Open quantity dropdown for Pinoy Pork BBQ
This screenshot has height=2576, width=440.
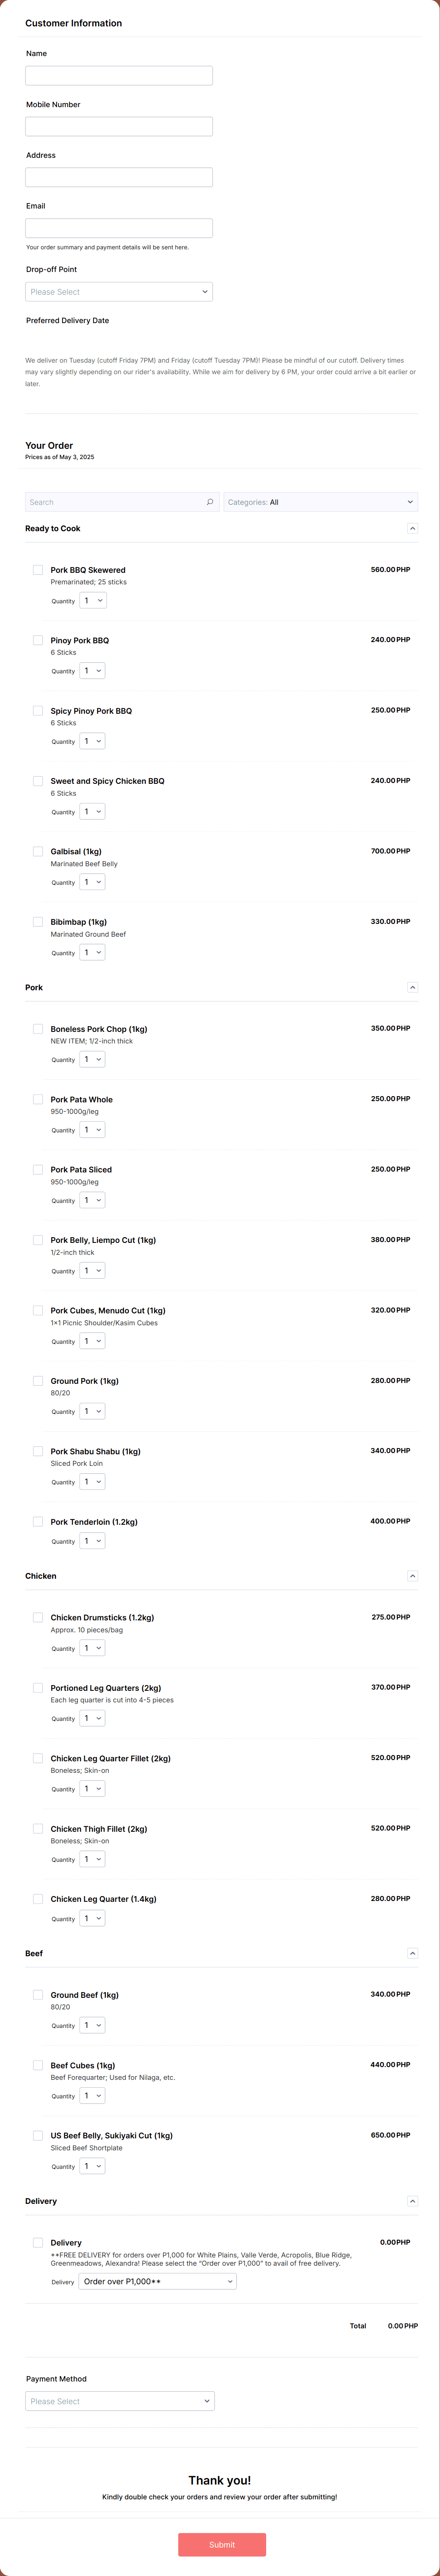coord(92,671)
